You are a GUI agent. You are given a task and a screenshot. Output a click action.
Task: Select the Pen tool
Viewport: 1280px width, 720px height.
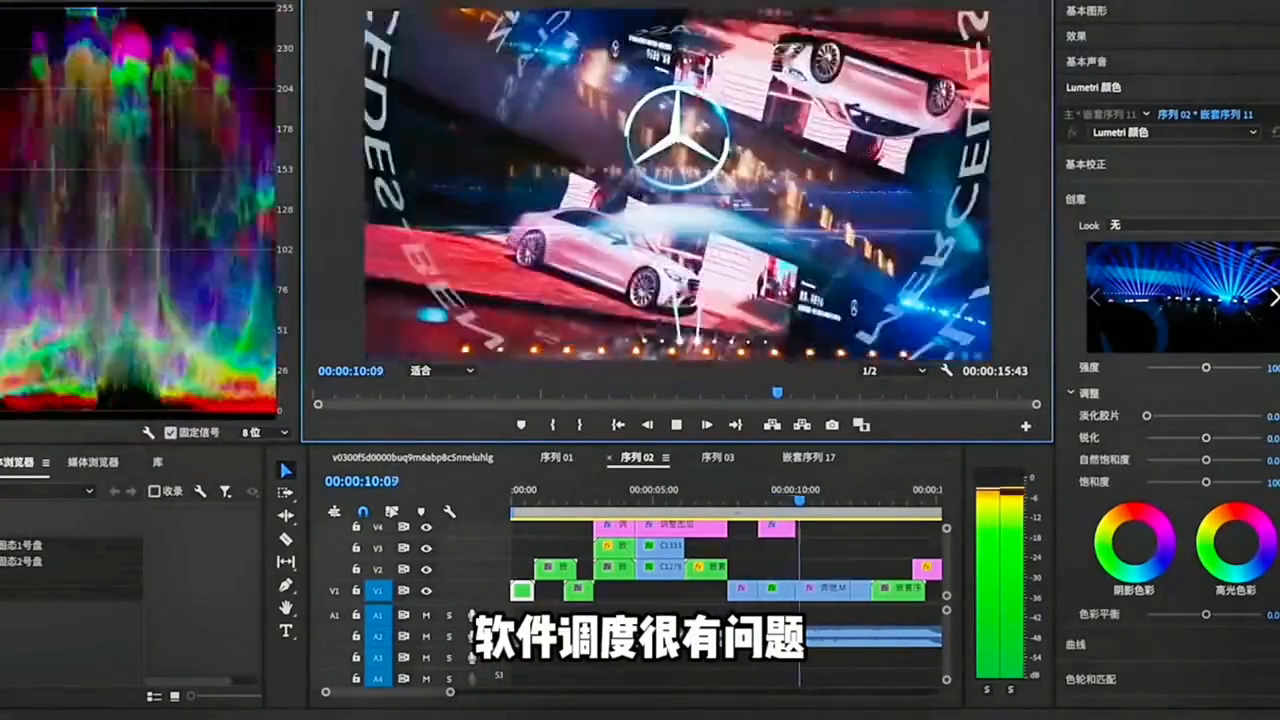[286, 585]
